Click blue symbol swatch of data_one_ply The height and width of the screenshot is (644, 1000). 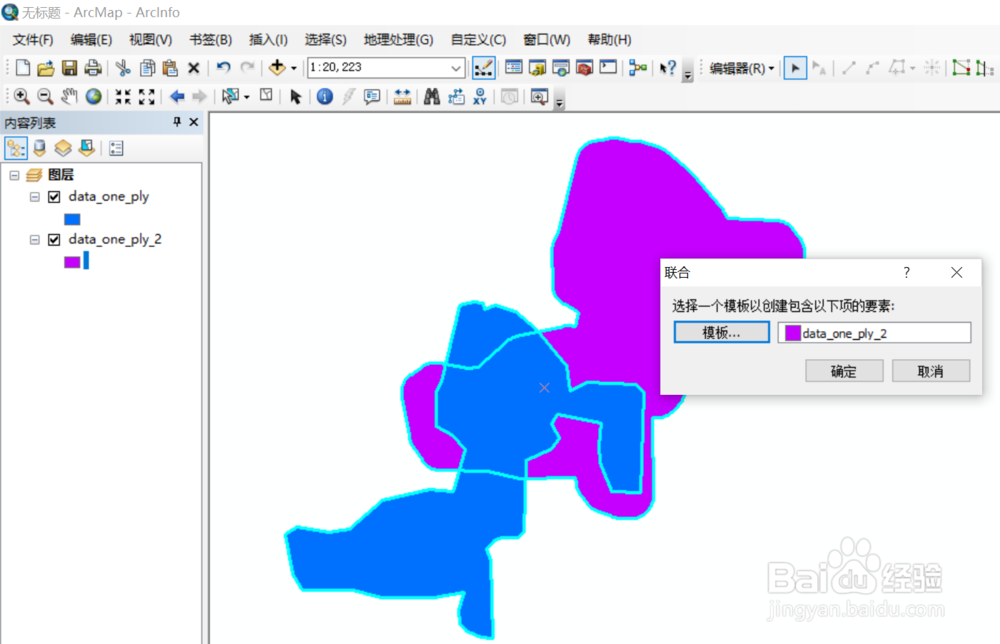point(72,219)
